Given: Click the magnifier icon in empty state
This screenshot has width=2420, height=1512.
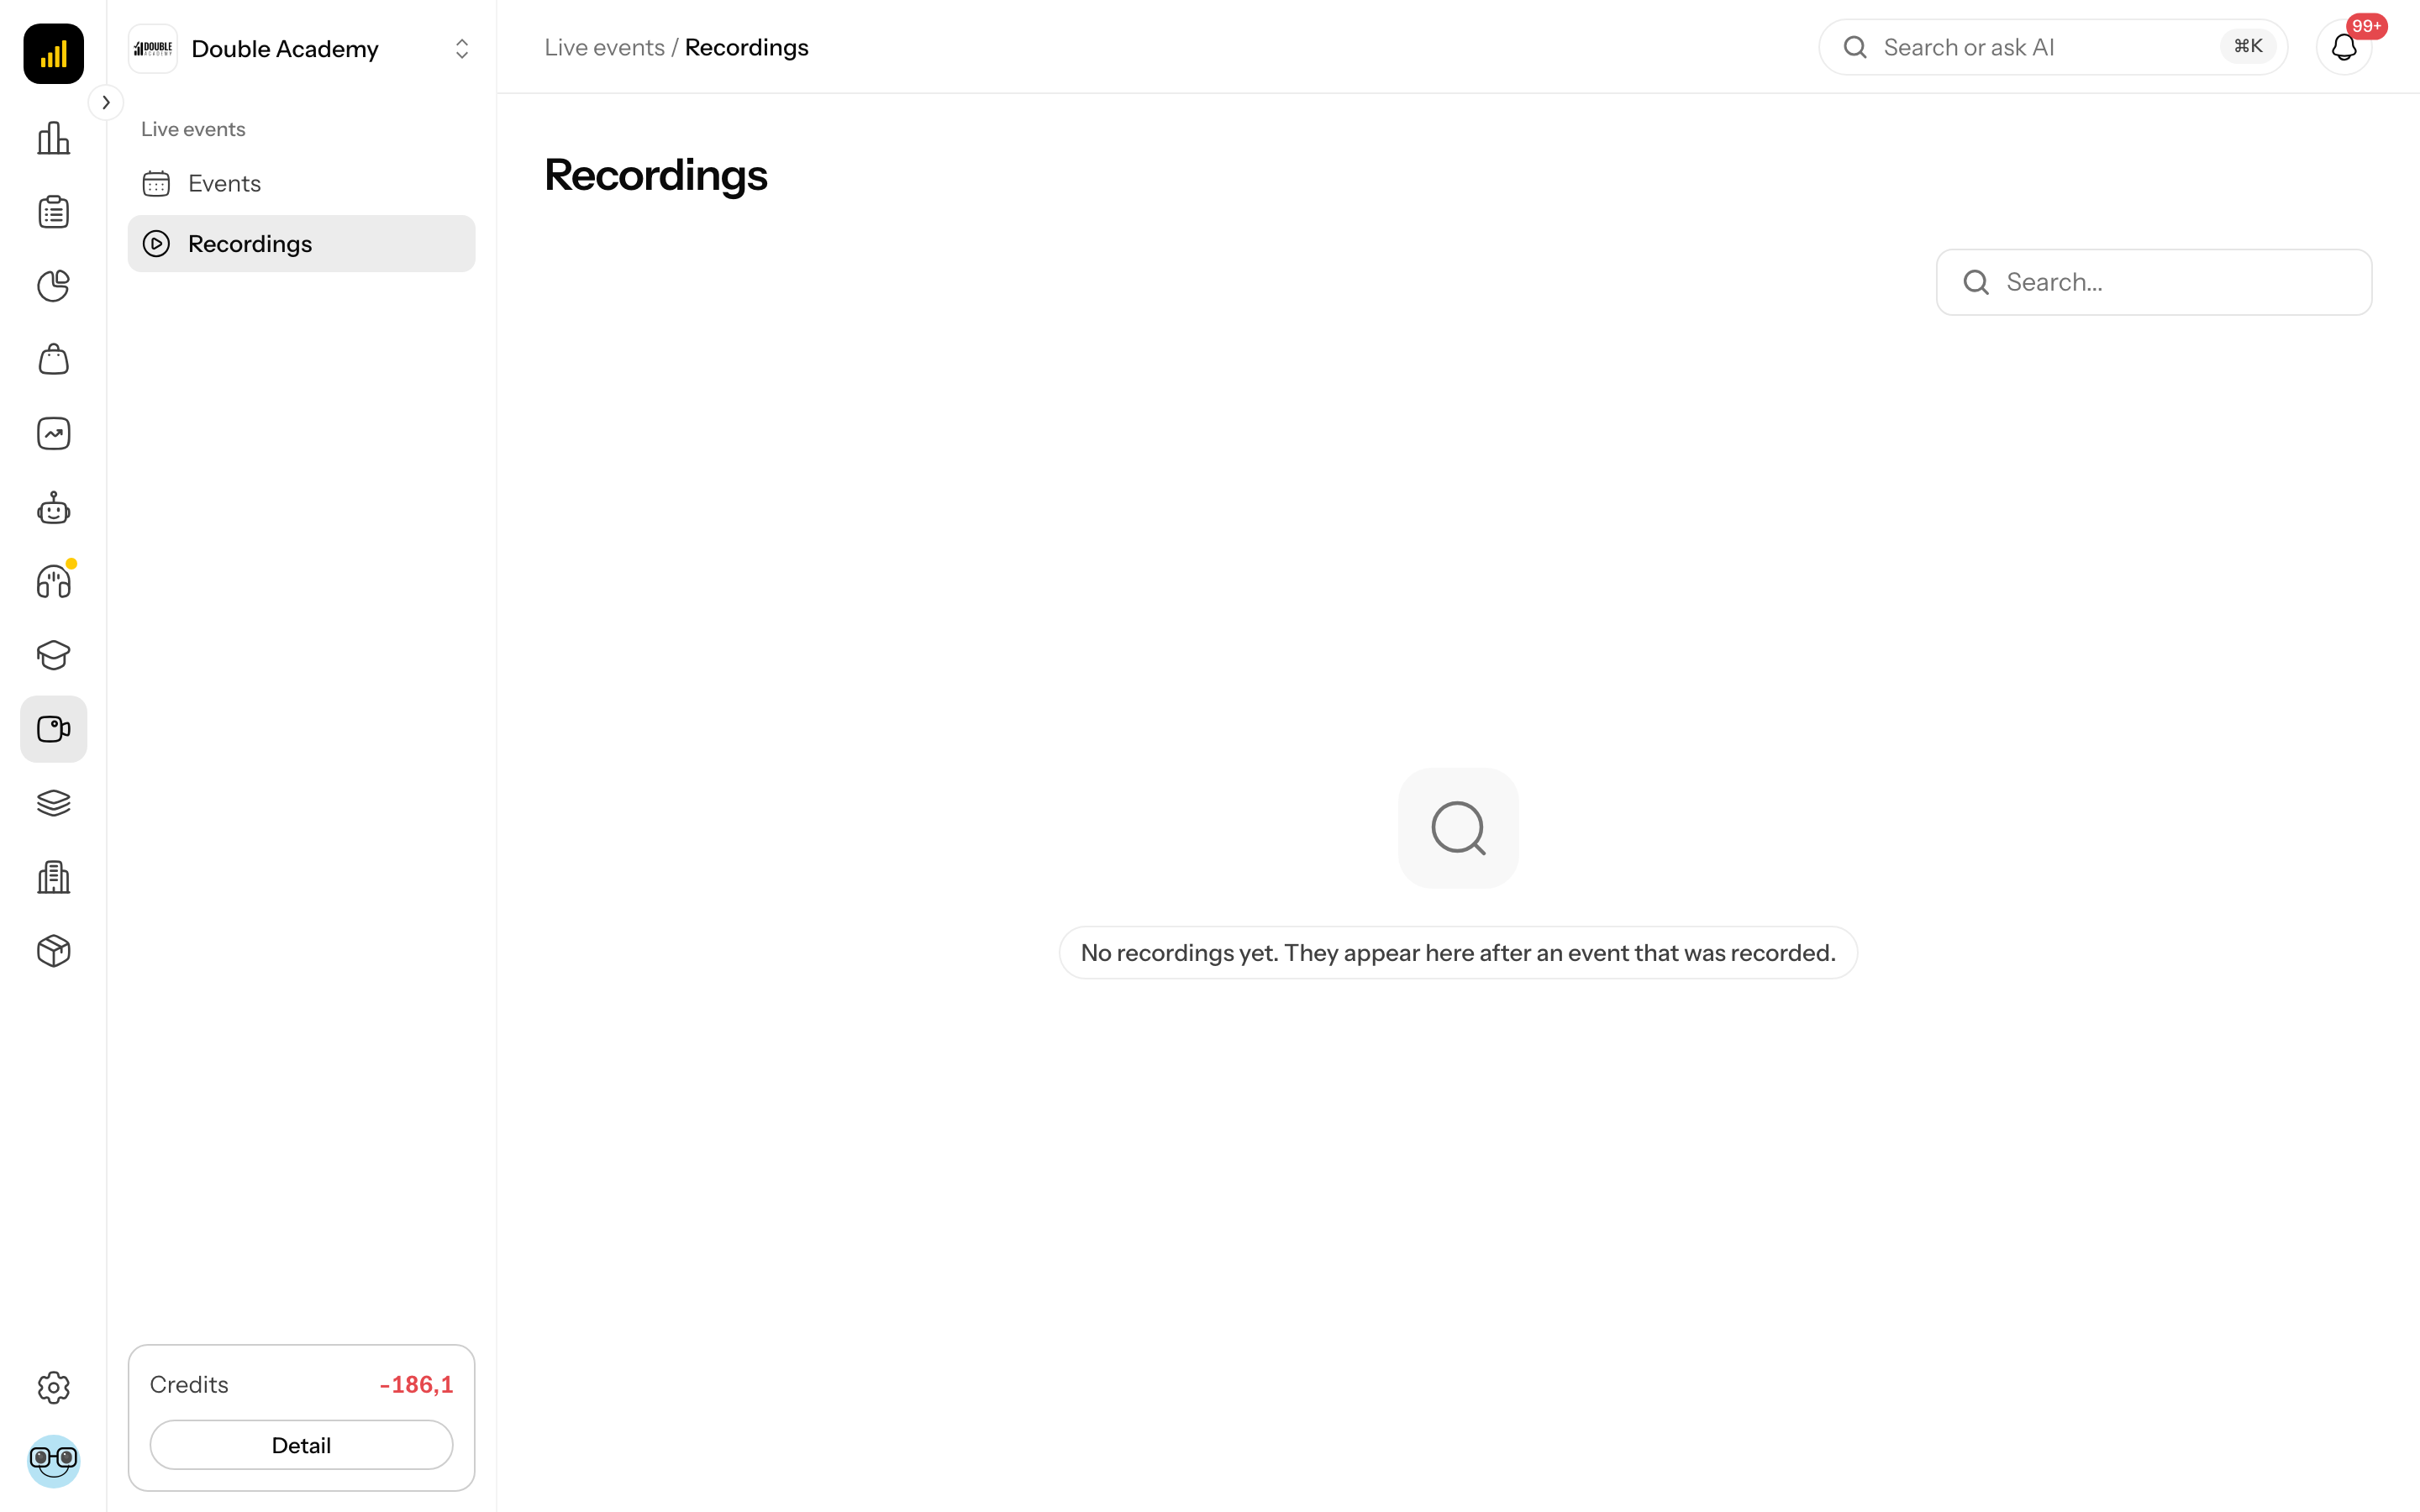Looking at the screenshot, I should coord(1458,828).
